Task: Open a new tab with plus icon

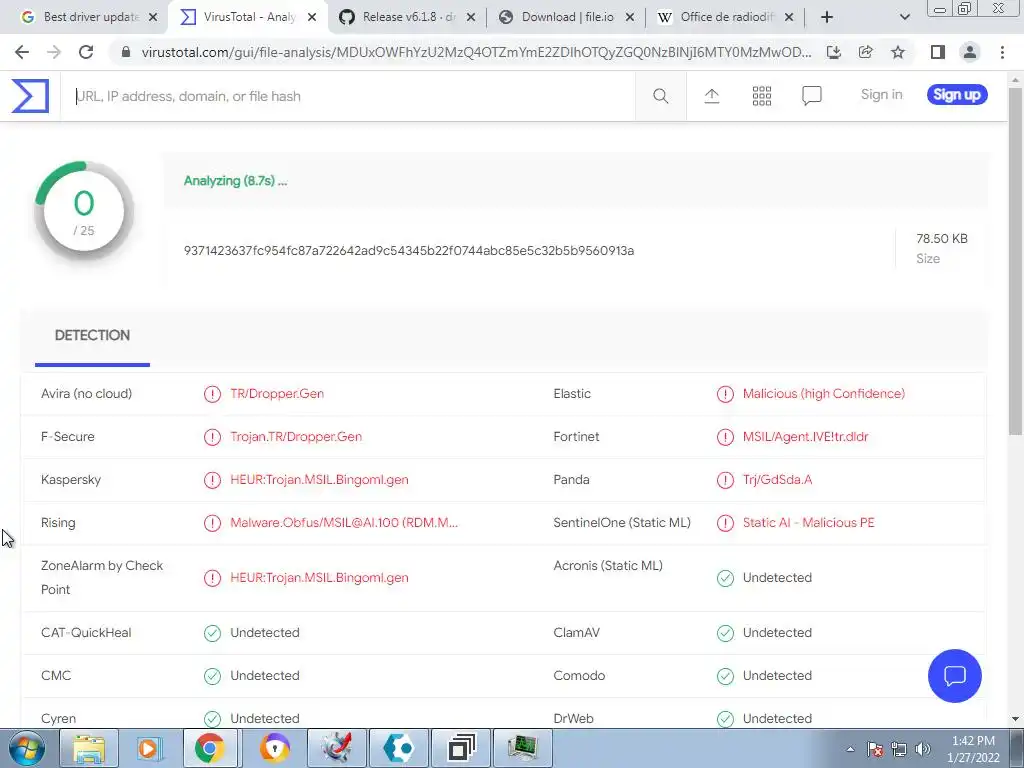Action: click(827, 17)
